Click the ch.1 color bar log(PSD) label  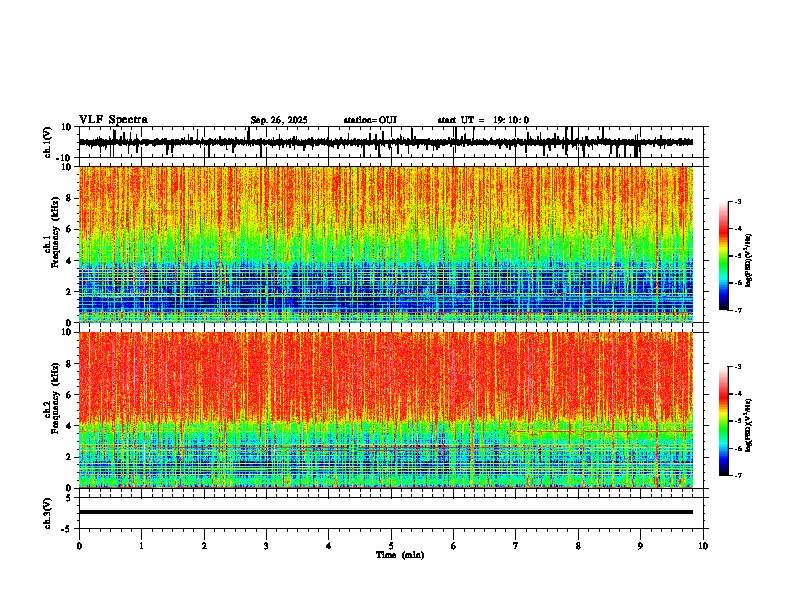(748, 261)
